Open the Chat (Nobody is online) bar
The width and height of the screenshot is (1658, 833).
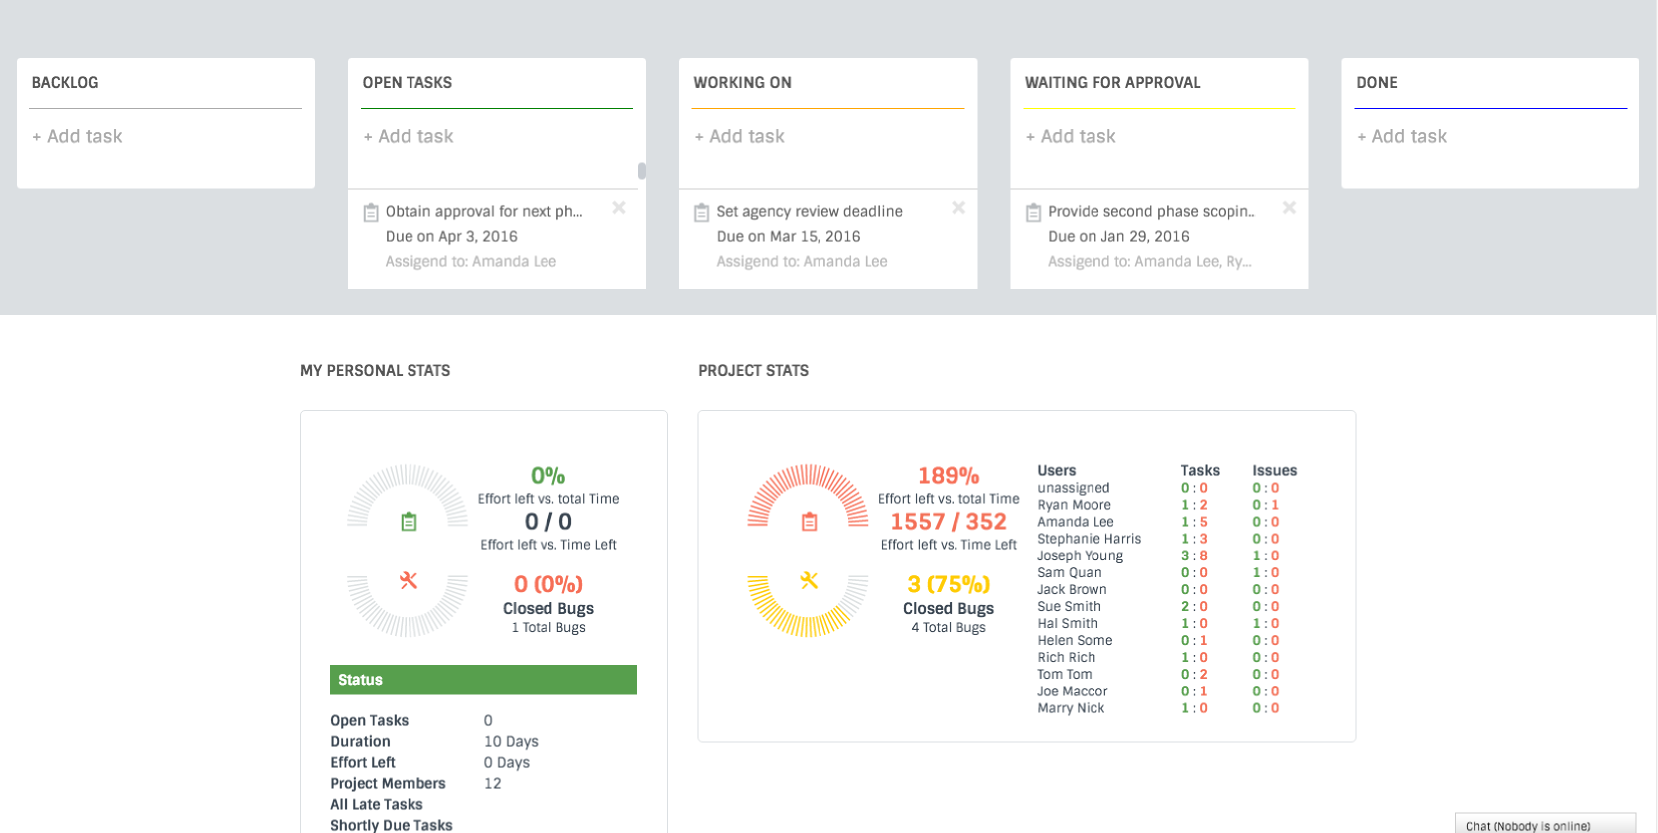[x=1545, y=823]
